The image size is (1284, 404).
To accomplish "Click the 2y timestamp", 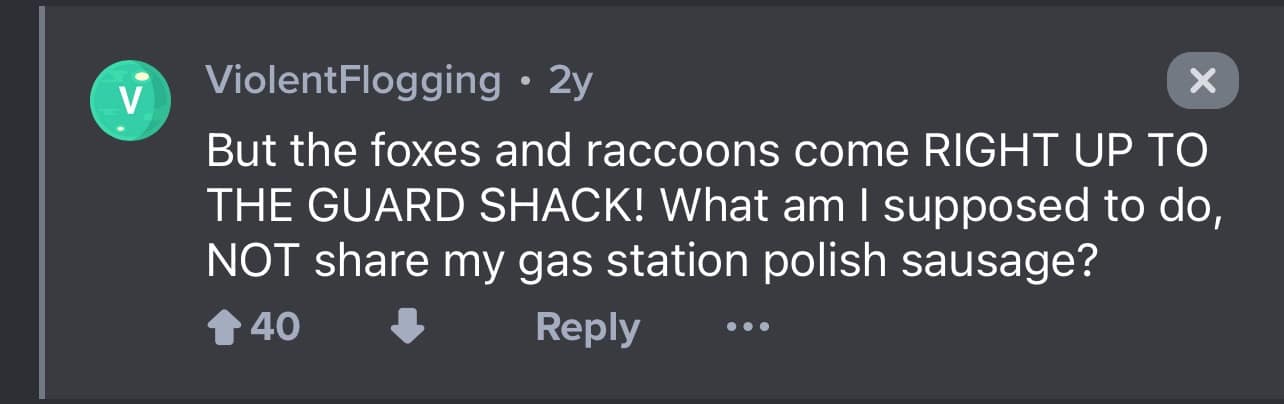I will 571,80.
